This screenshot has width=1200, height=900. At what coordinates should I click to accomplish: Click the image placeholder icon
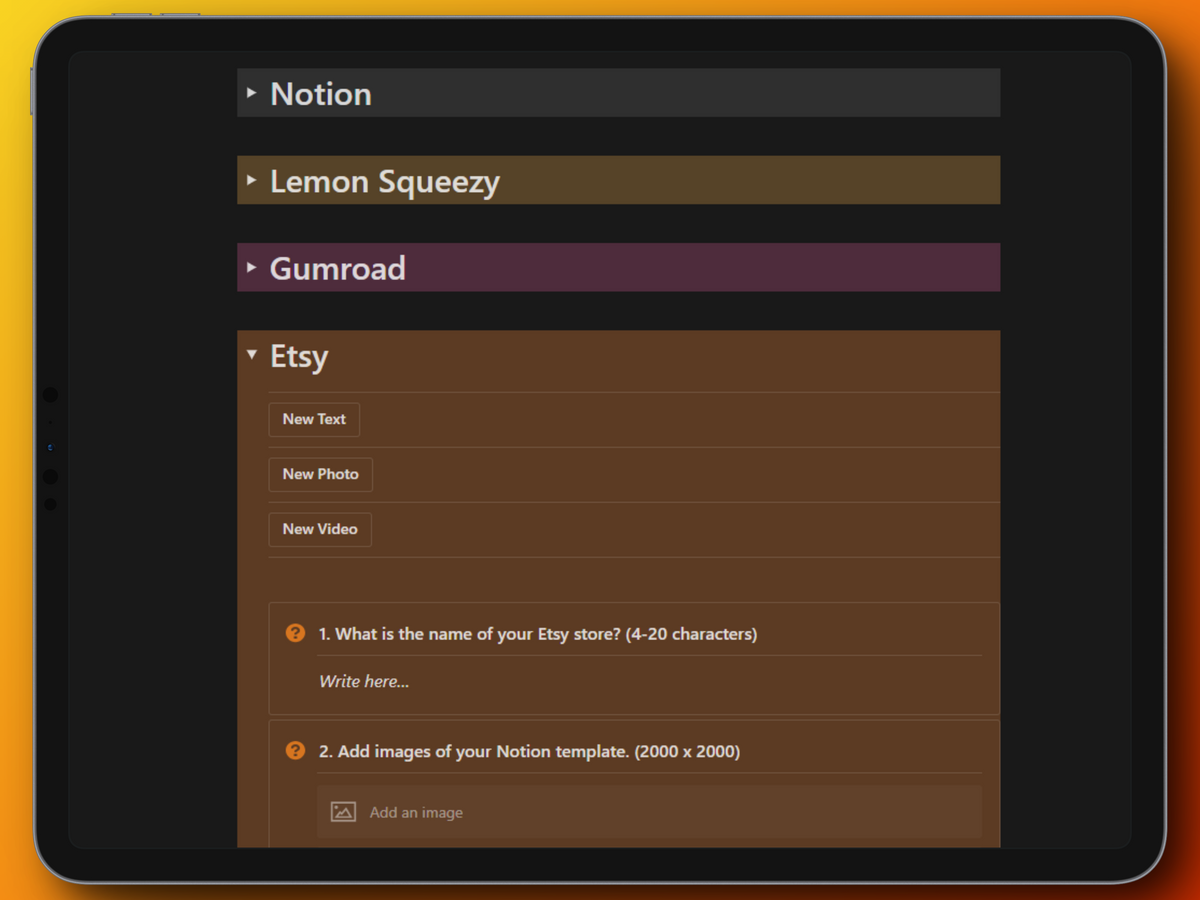click(x=343, y=812)
